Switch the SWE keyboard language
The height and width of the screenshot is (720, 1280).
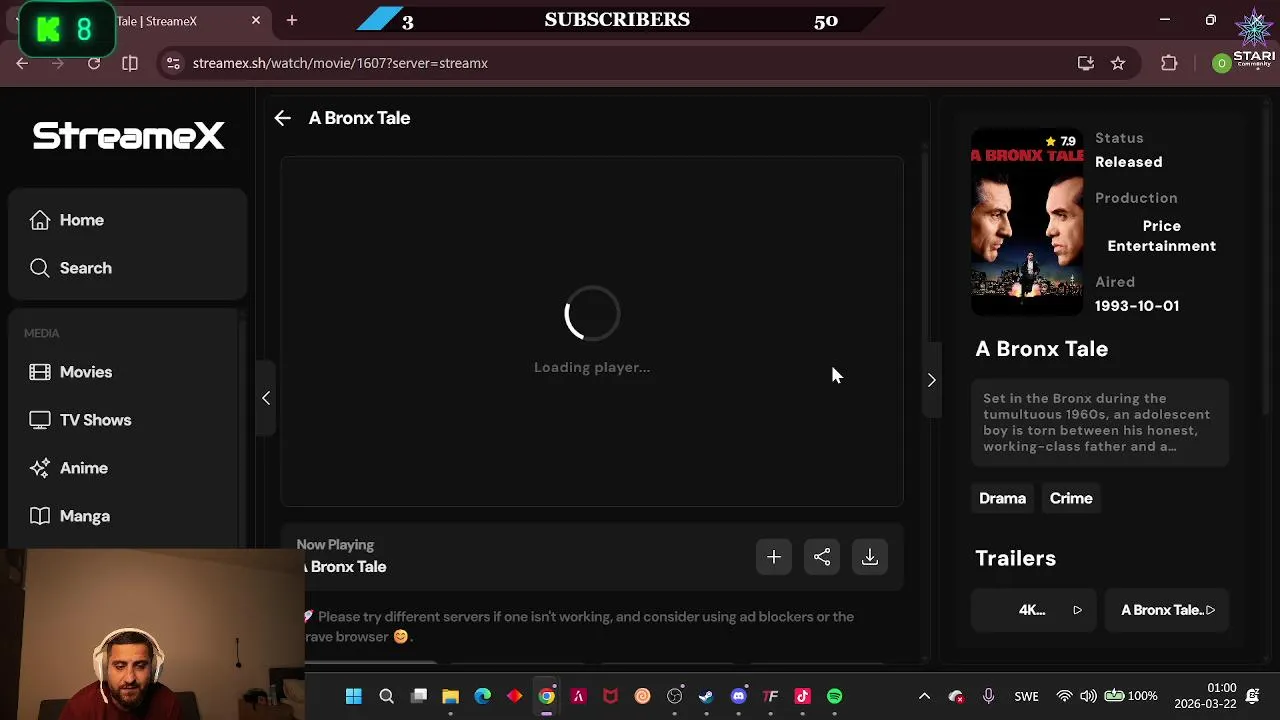[x=1026, y=696]
